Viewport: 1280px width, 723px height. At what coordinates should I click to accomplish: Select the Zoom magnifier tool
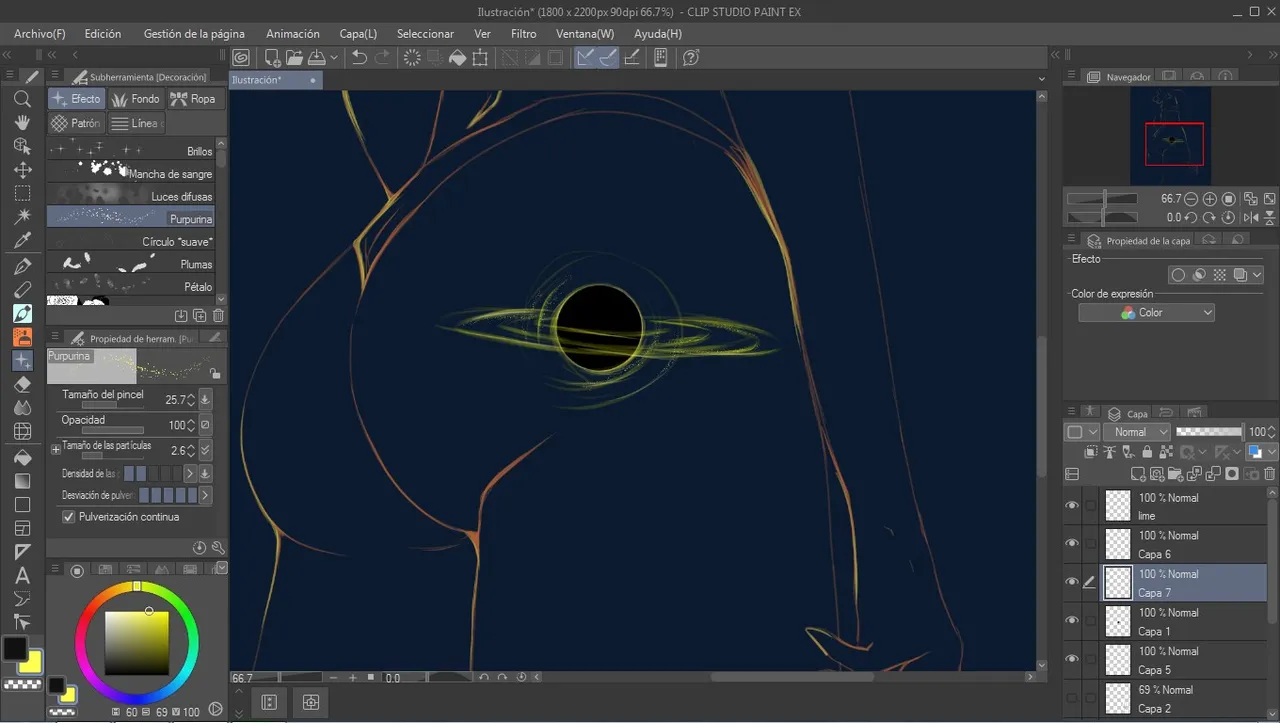pyautogui.click(x=22, y=99)
